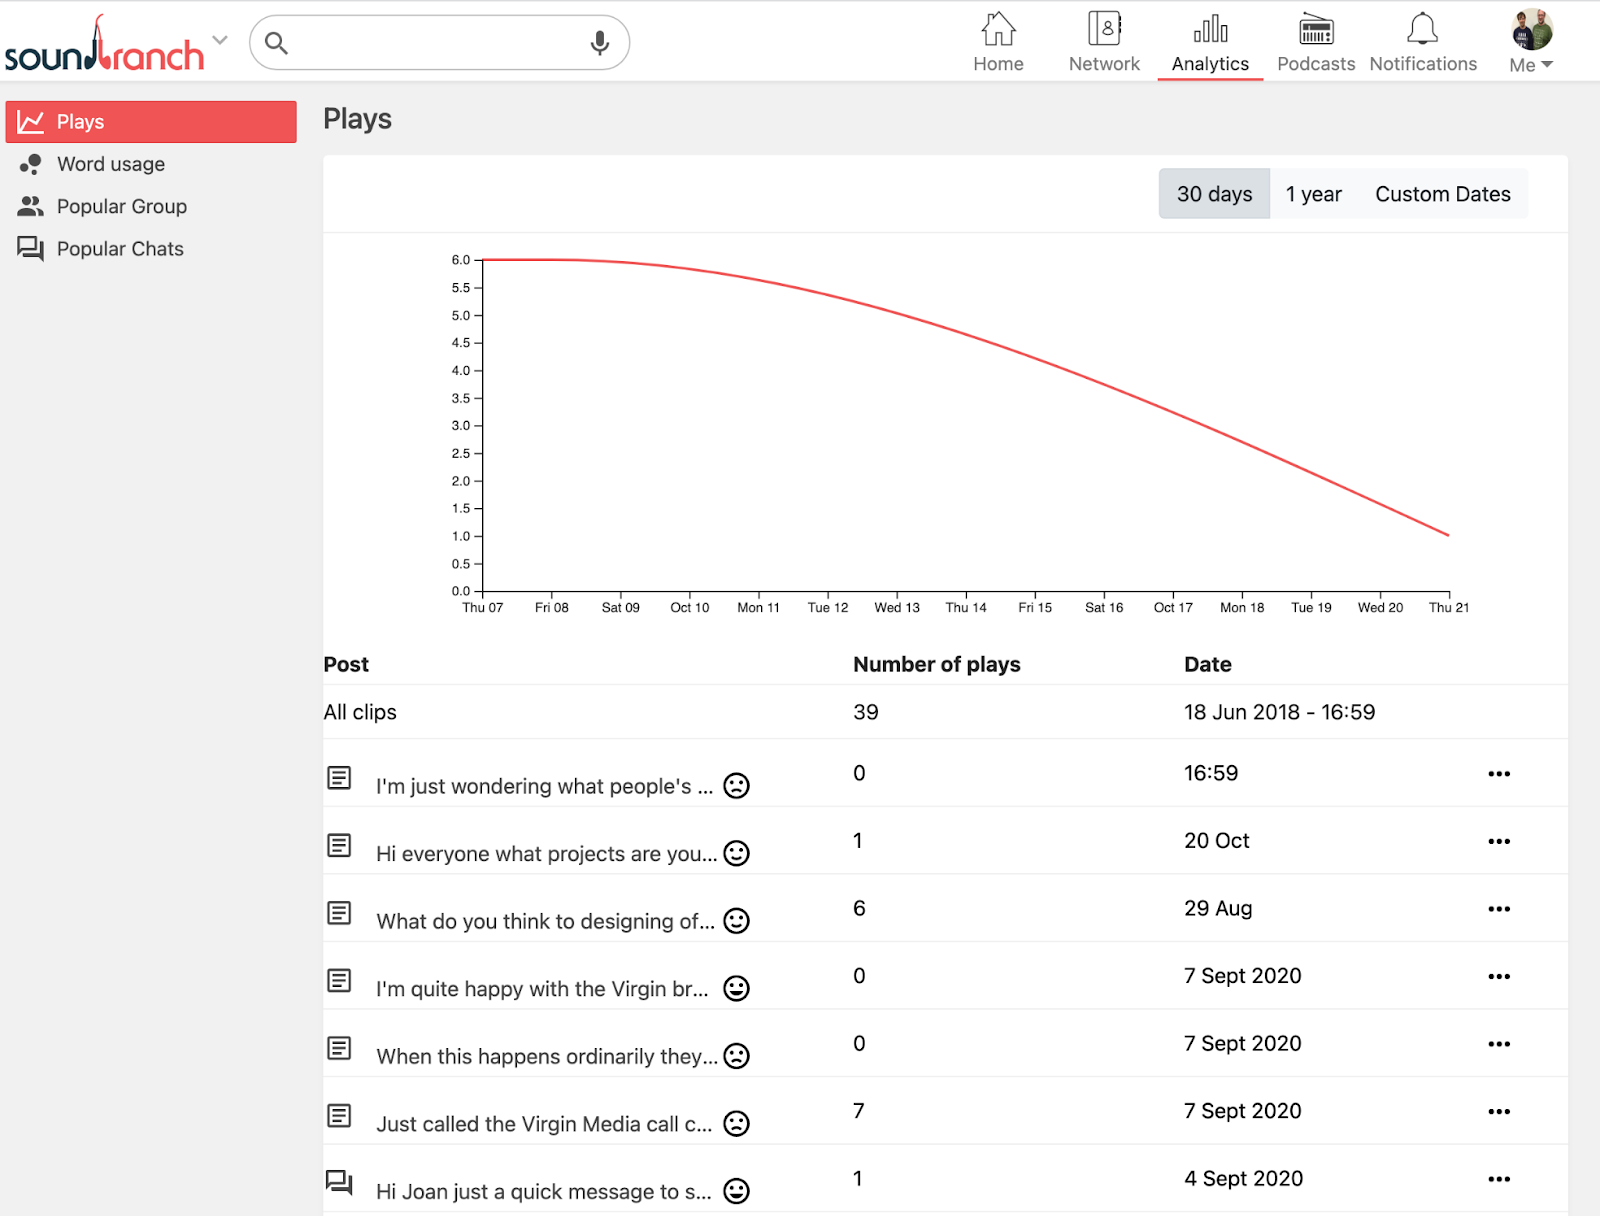
Task: Go to the Home tab
Action: click(x=998, y=43)
